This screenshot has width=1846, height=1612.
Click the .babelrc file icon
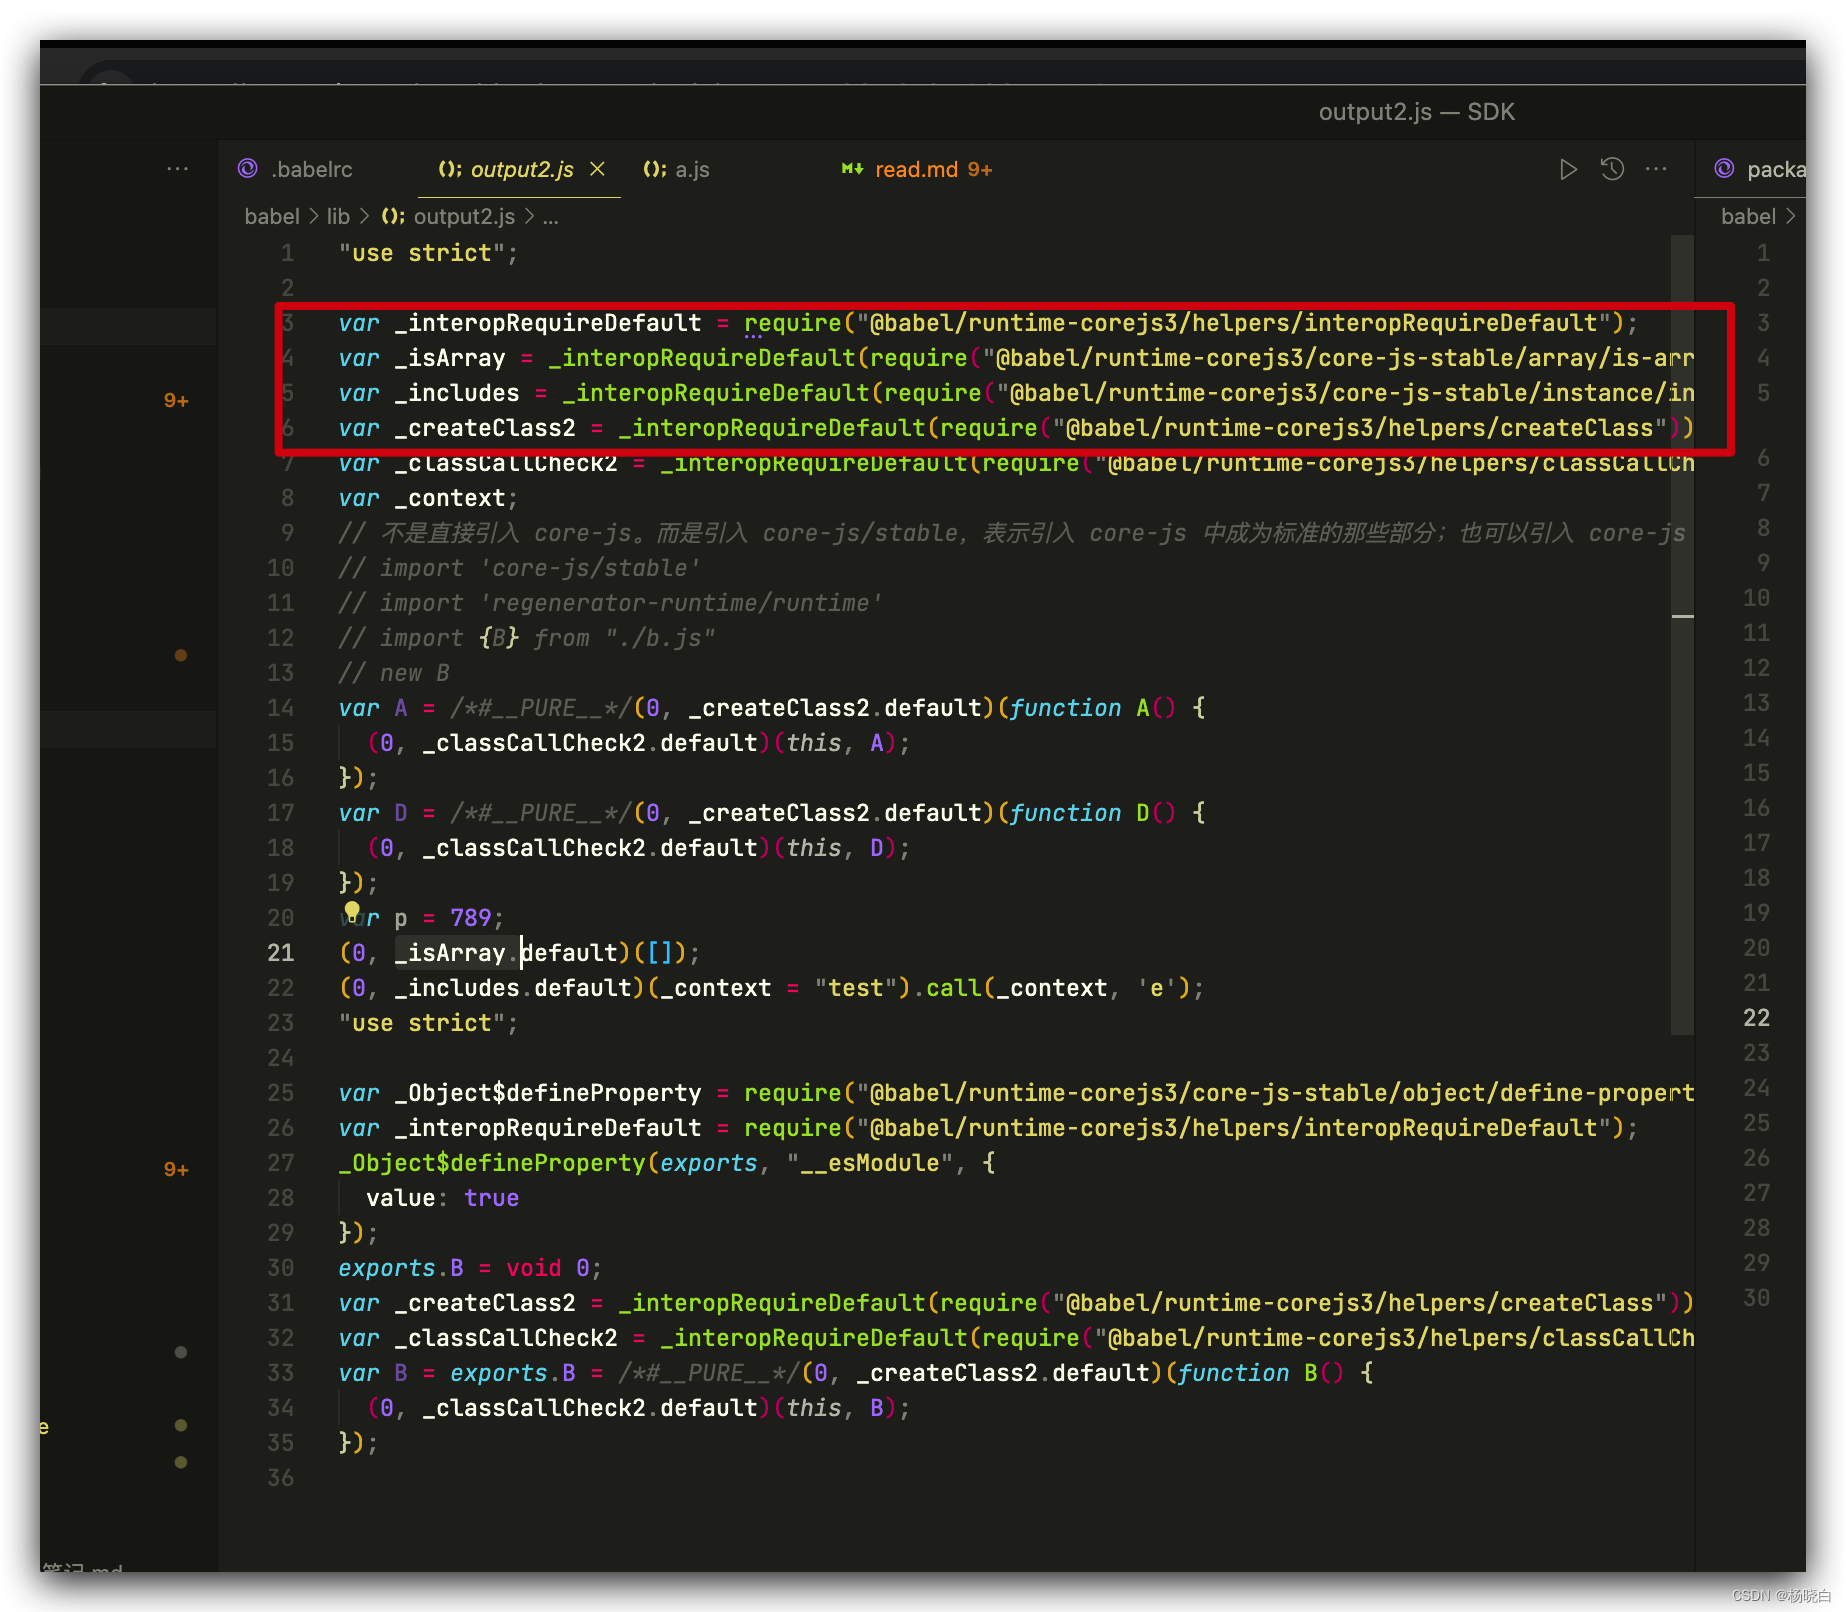248,169
